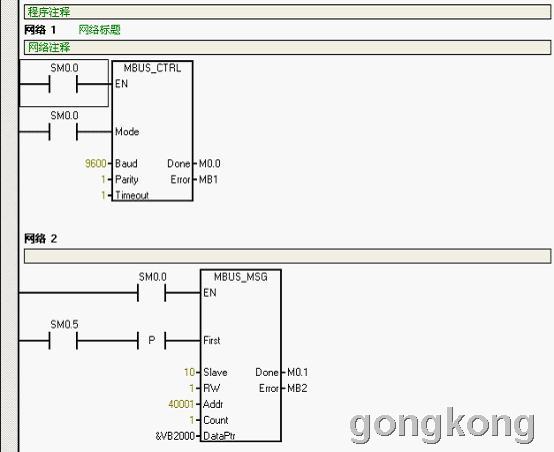Select the M0.1 Done output of MBUS_MSG

tap(297, 372)
